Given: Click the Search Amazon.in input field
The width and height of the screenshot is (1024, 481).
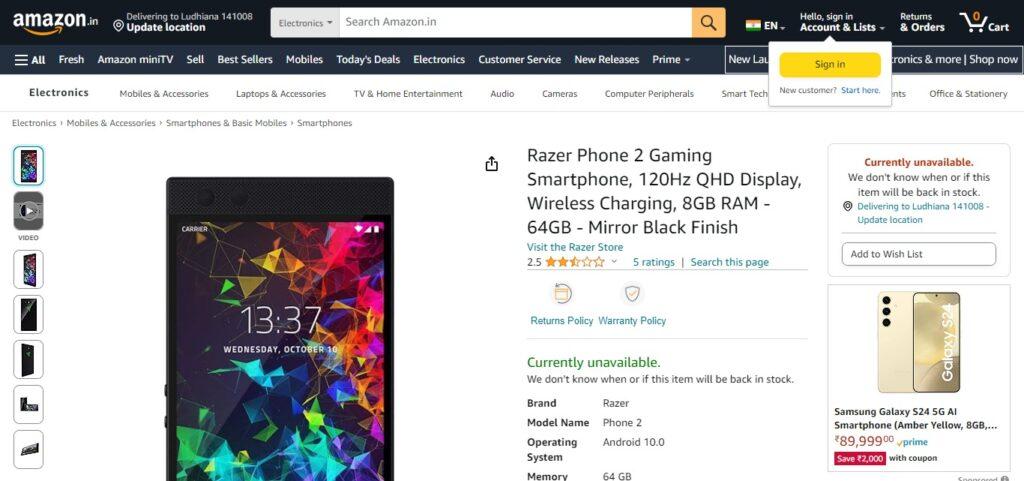Looking at the screenshot, I should tap(516, 22).
